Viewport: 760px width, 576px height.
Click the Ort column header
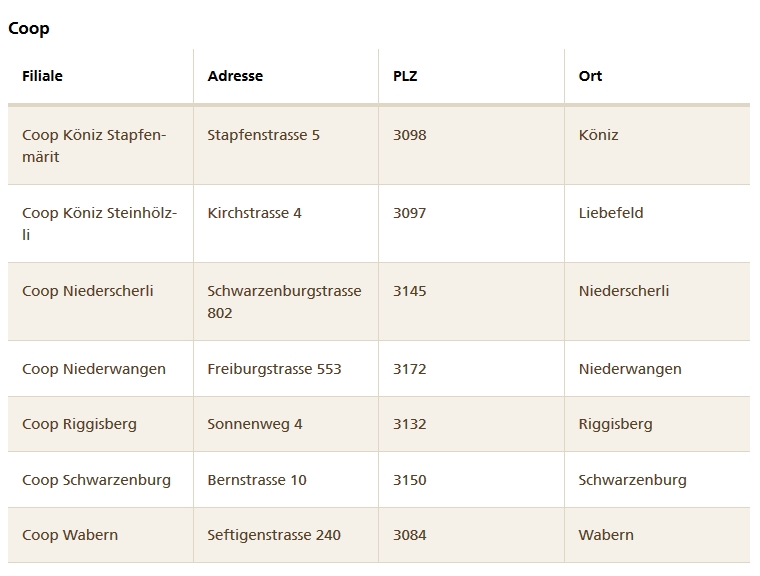point(590,76)
